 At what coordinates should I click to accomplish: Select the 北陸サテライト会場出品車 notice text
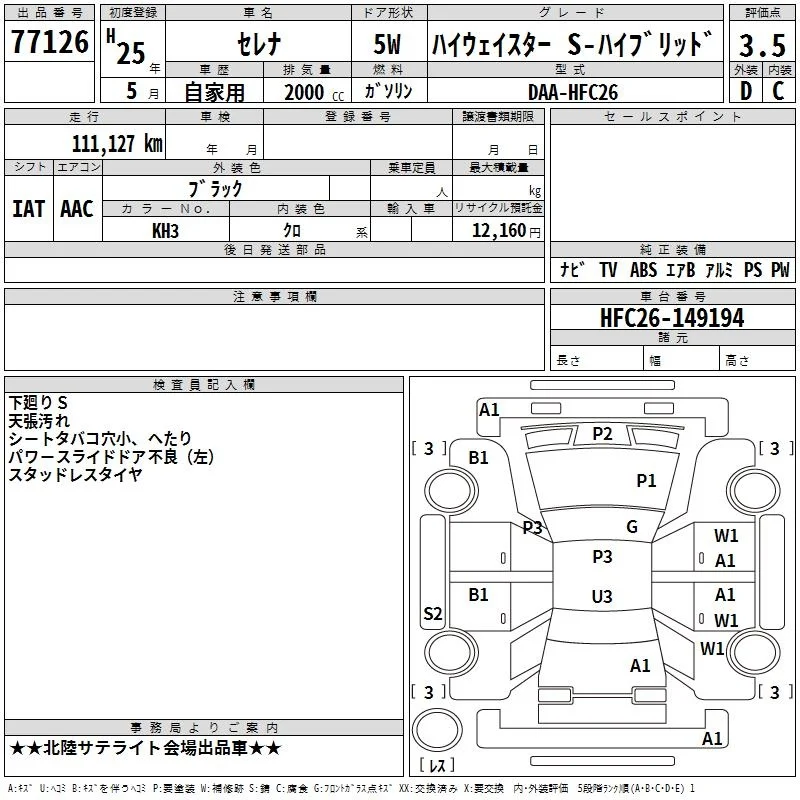pos(145,748)
